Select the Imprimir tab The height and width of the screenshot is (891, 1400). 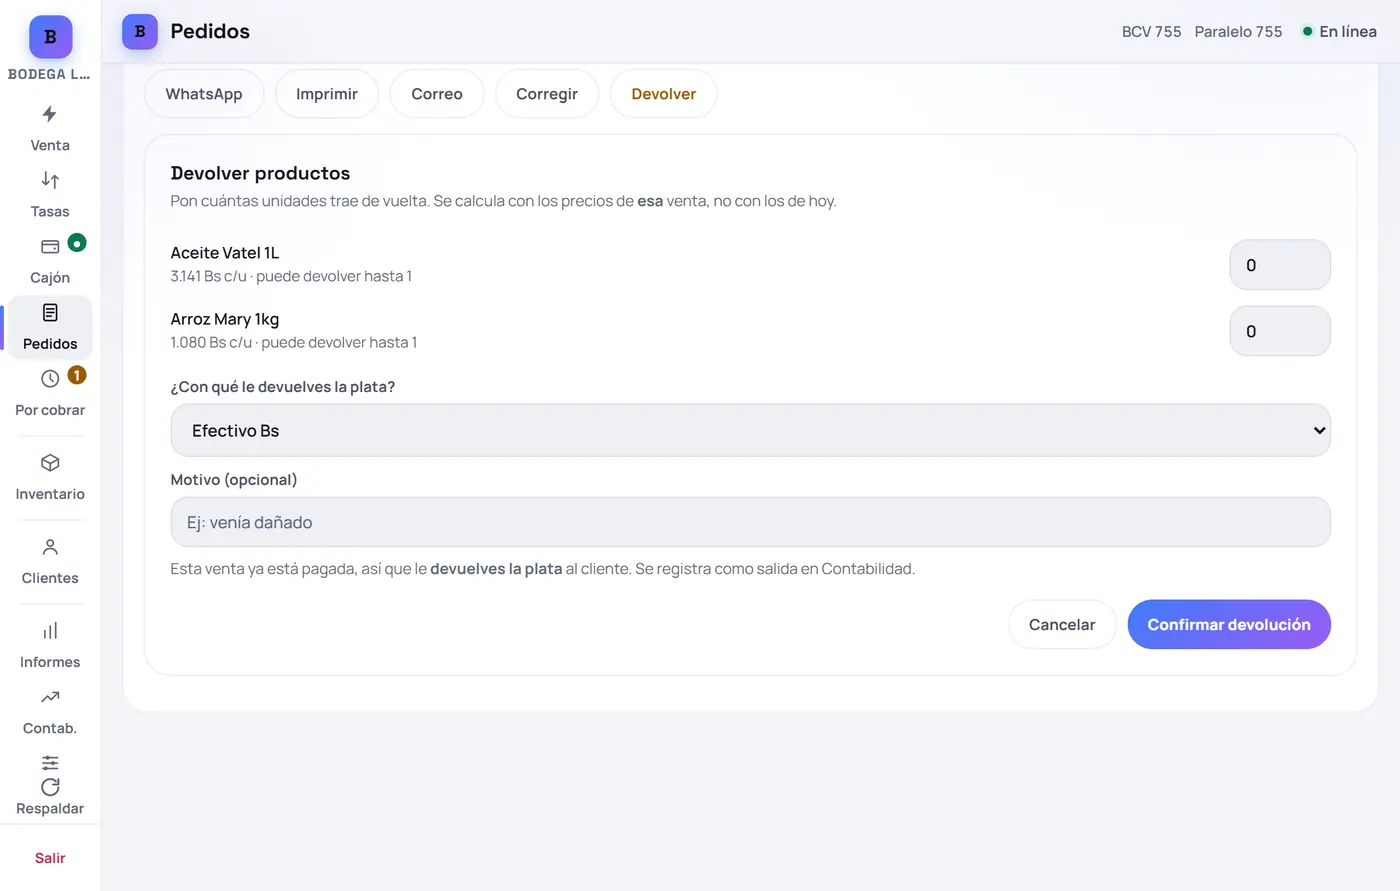[327, 94]
